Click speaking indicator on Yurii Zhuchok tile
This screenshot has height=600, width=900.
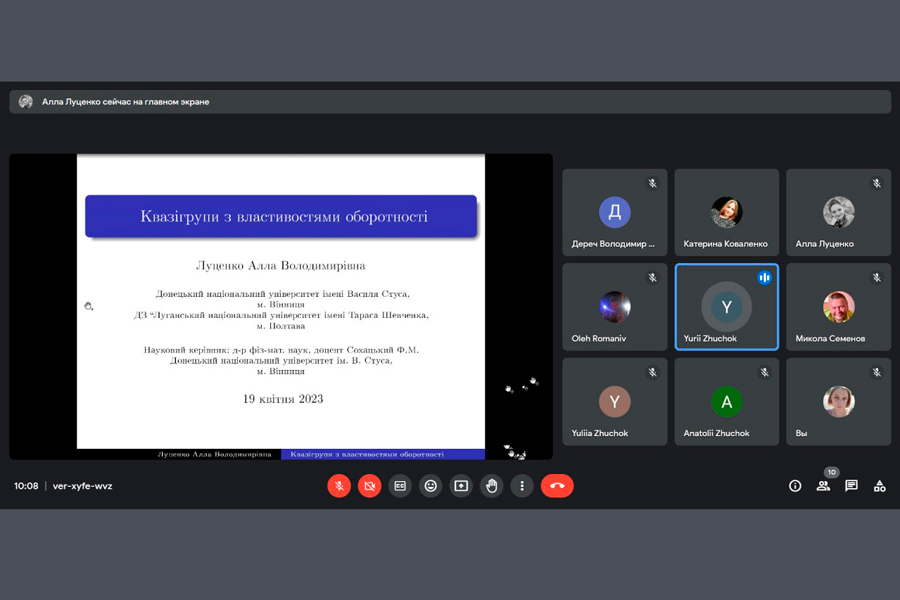click(x=765, y=277)
